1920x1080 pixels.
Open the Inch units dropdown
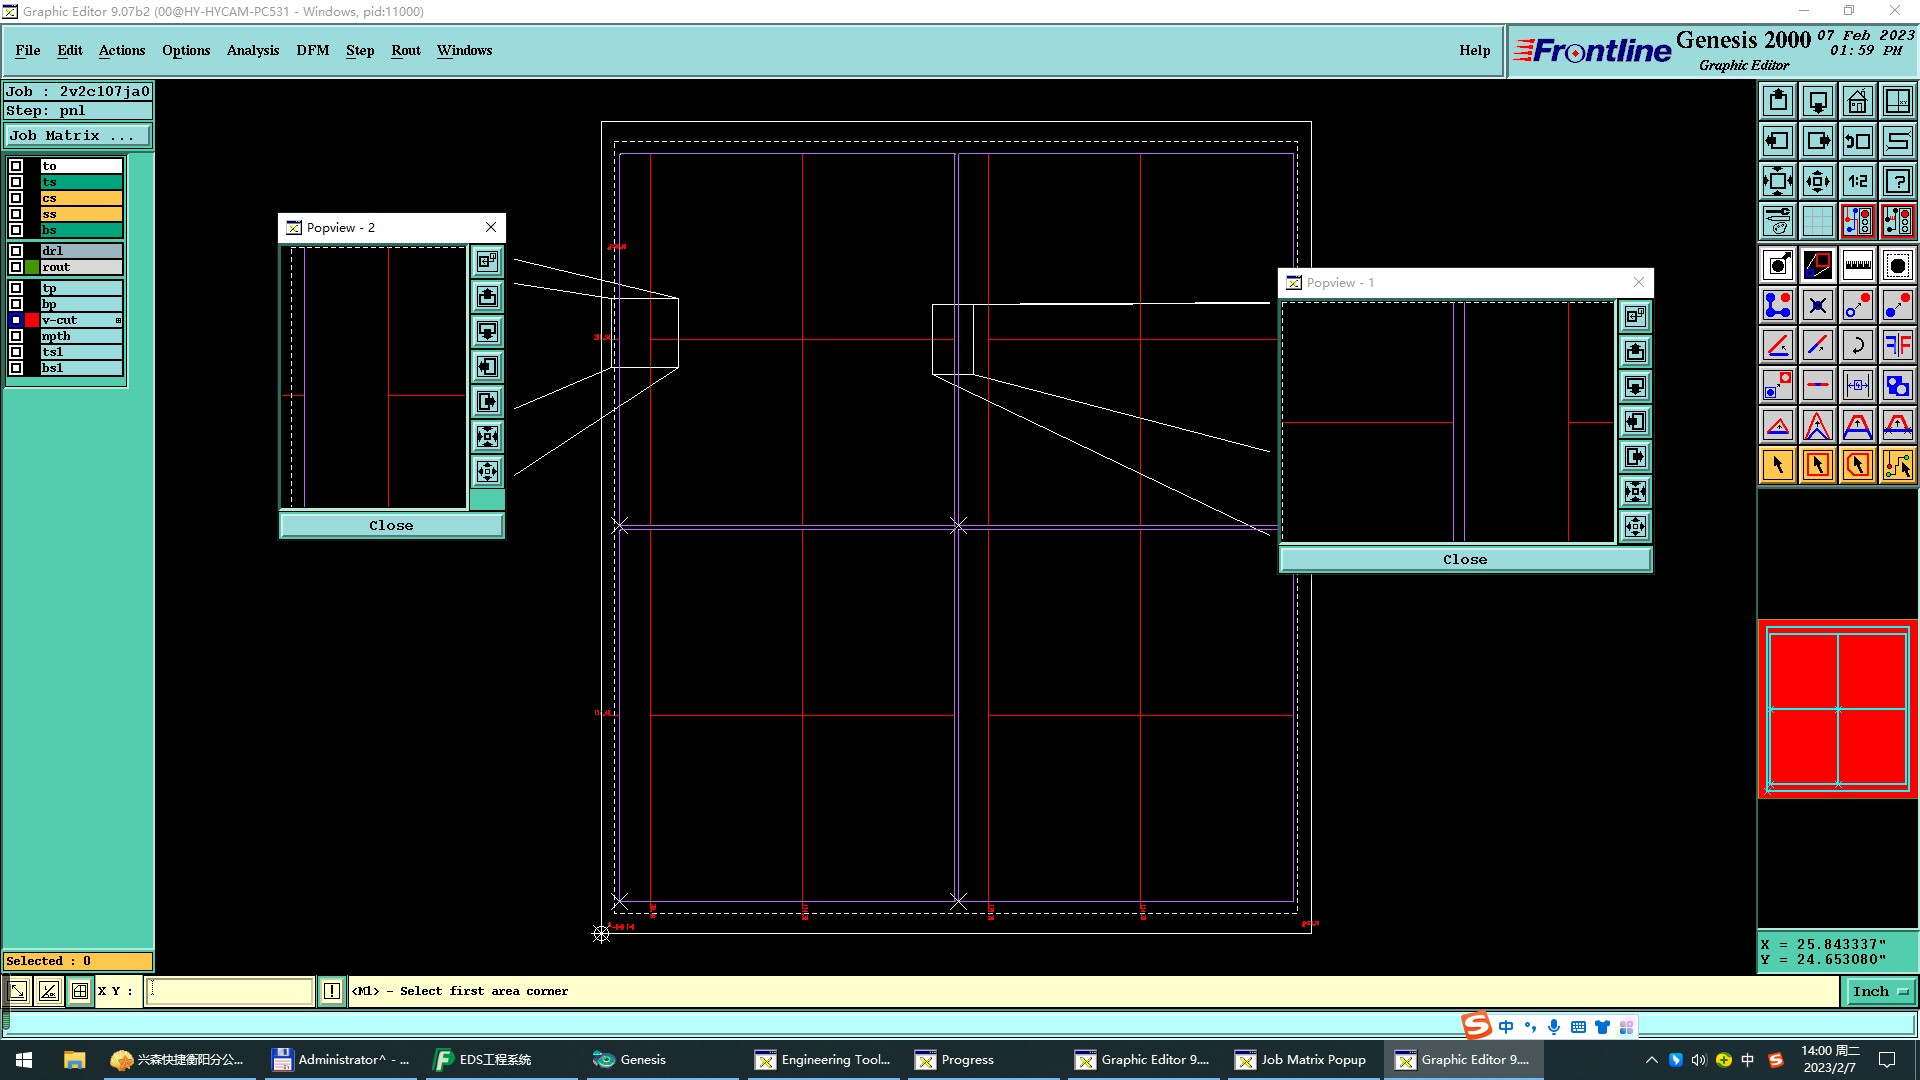1880,991
